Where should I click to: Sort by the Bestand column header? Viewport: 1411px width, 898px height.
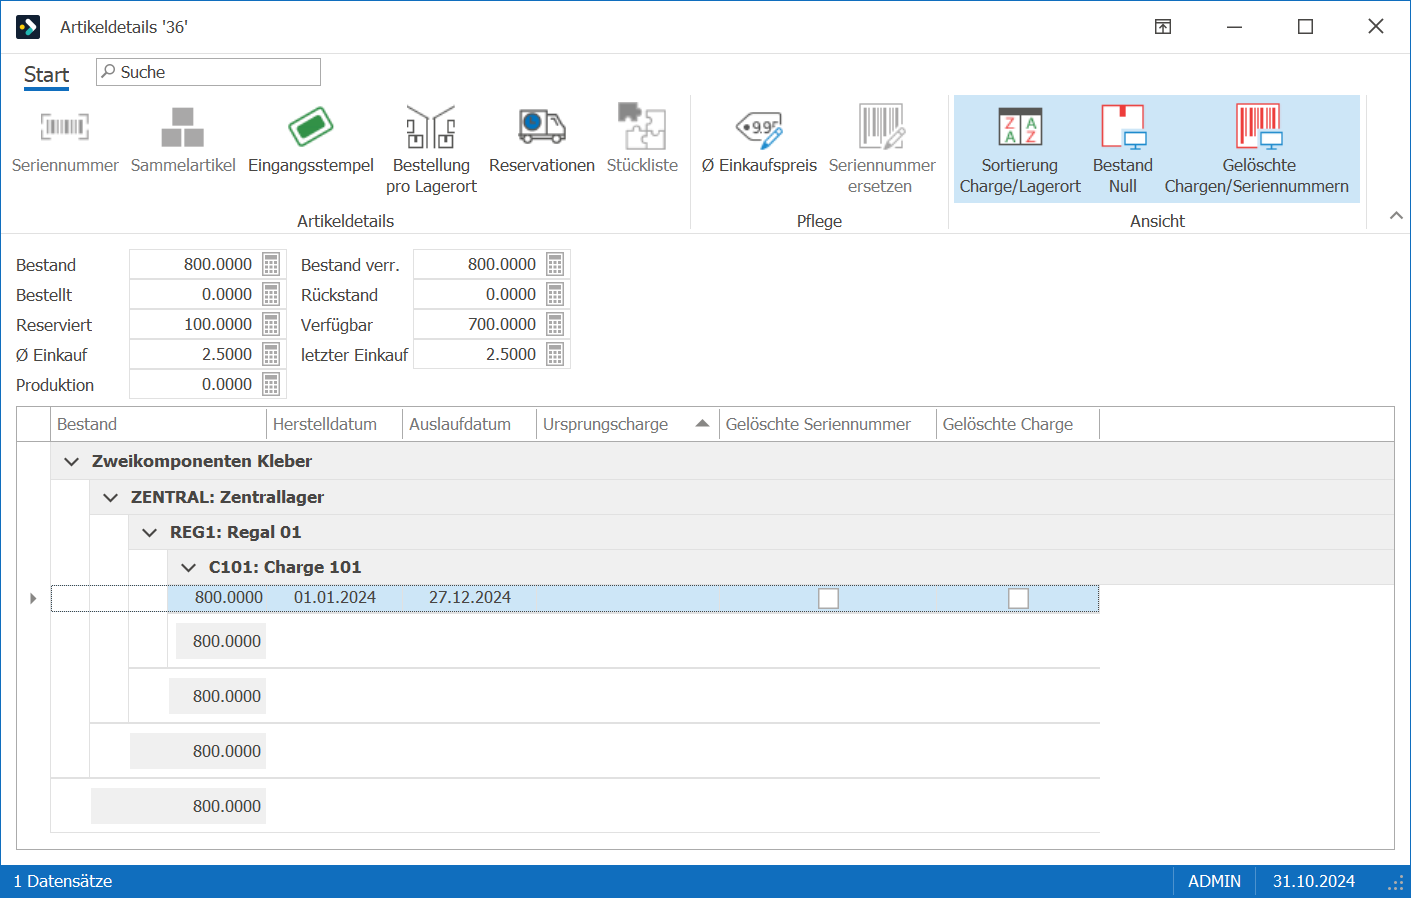tap(159, 424)
